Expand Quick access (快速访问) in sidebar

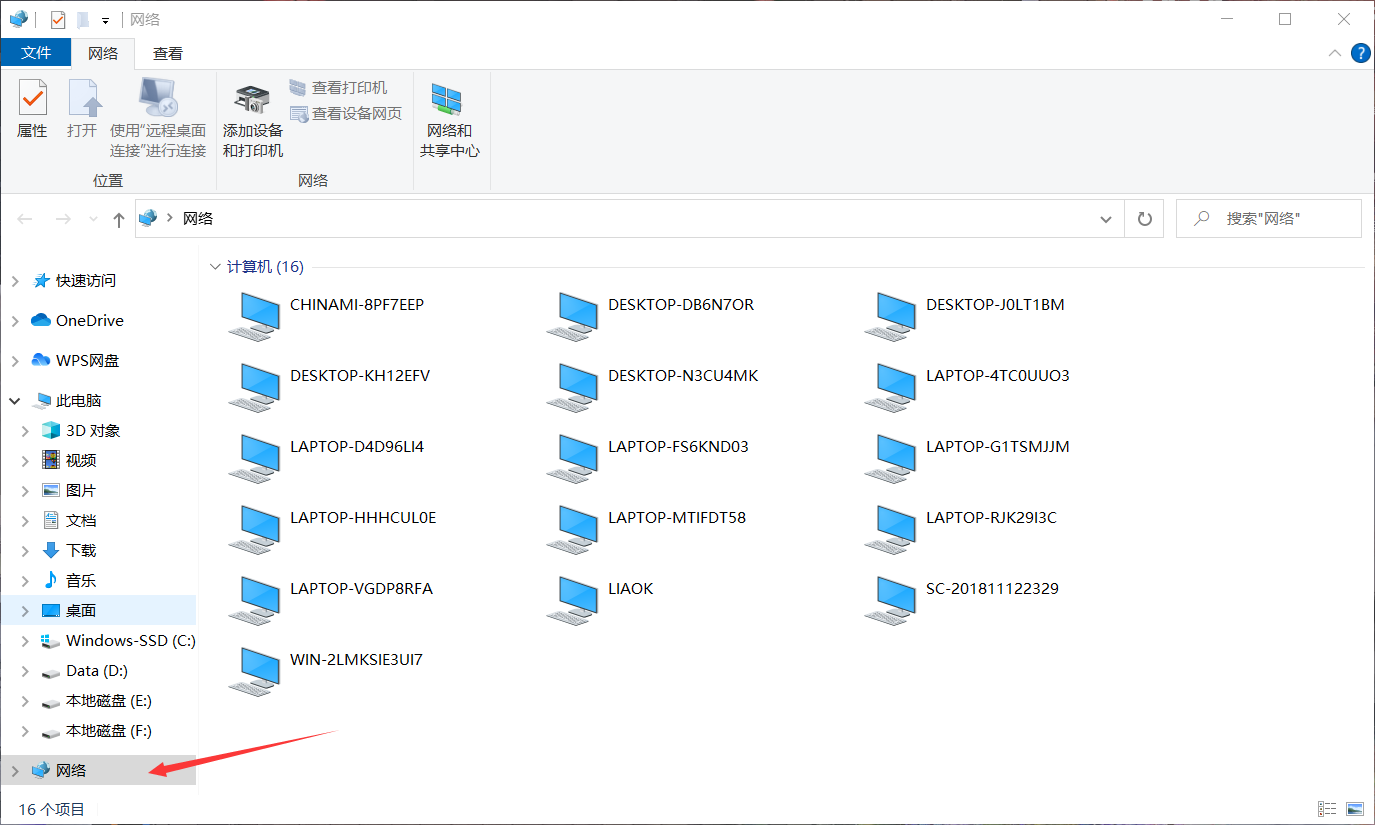(x=14, y=281)
